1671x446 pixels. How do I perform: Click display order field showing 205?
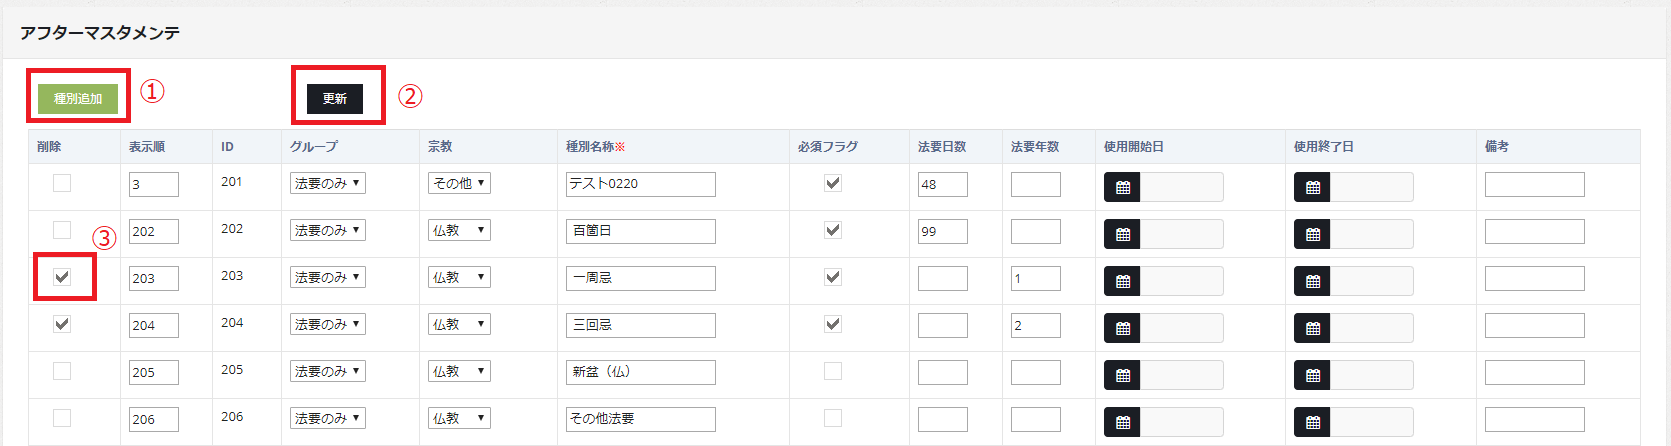click(x=153, y=372)
